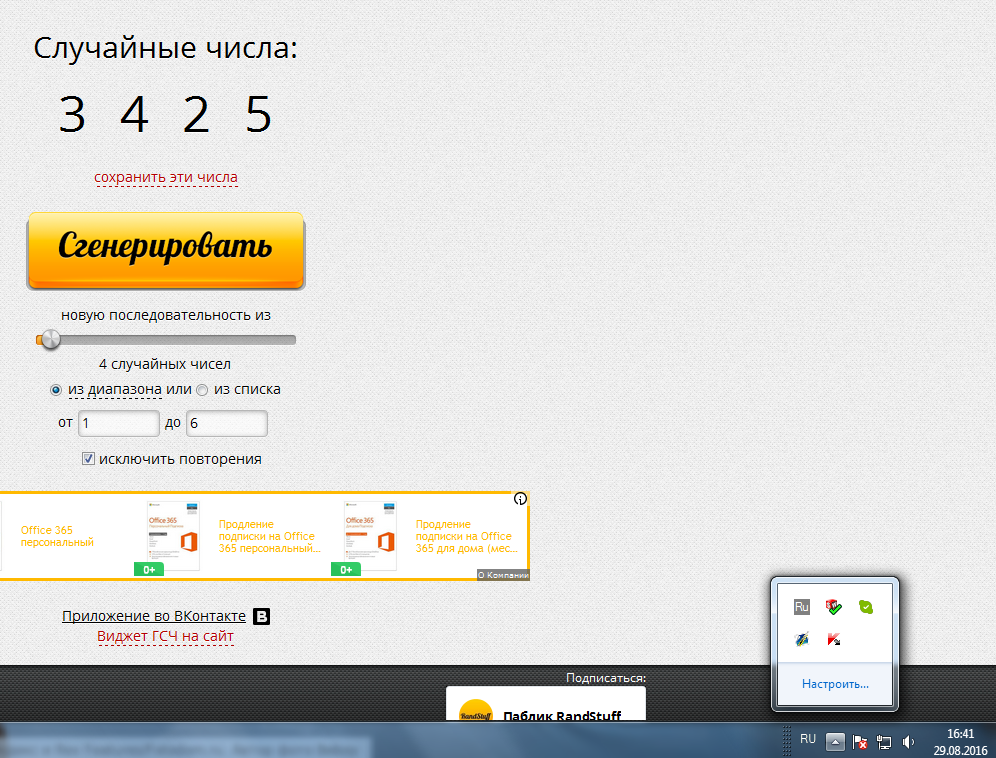Click the Skype tray icon
Image resolution: width=996 pixels, height=758 pixels.
(x=866, y=607)
